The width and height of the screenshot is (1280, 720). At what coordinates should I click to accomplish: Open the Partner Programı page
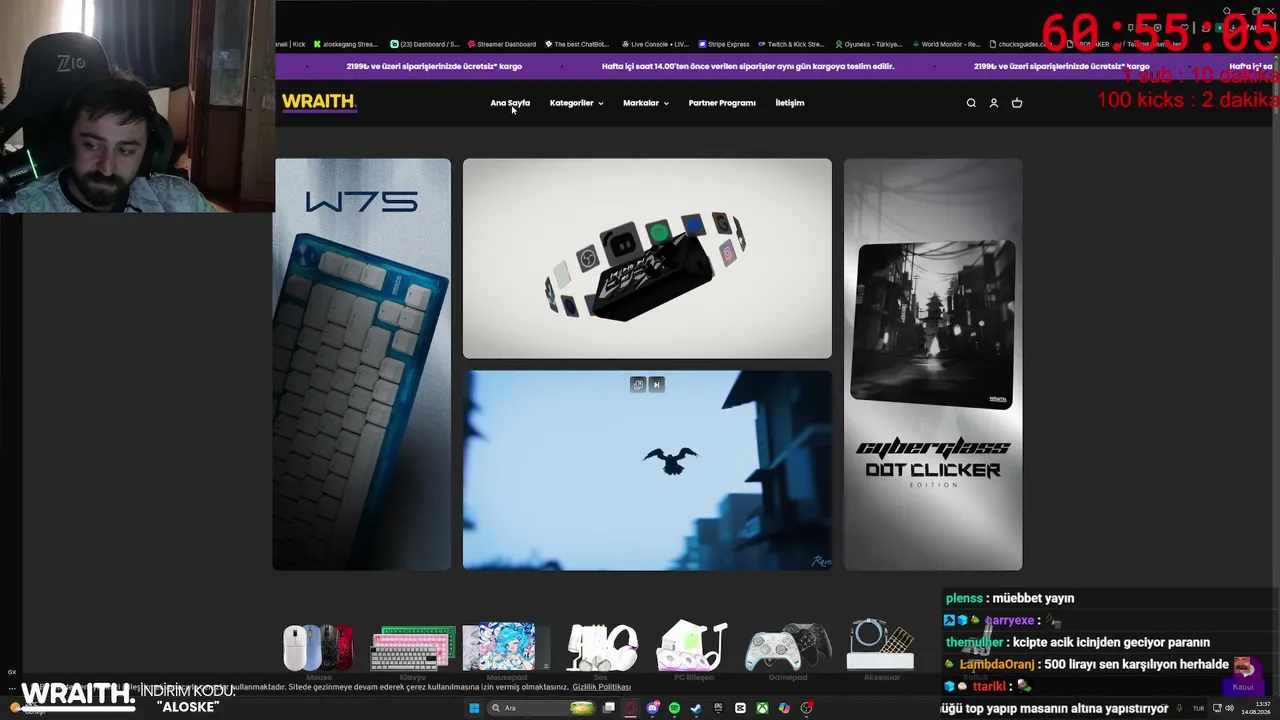pos(722,103)
